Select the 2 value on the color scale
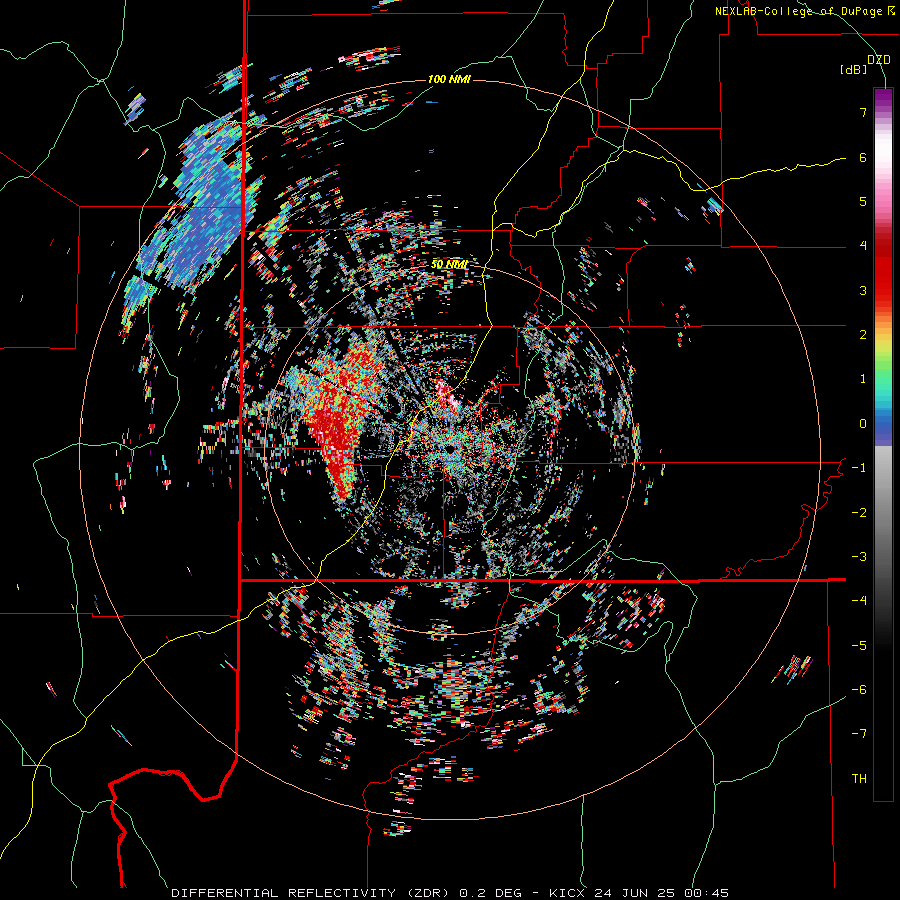Screen dimensions: 900x900 [863, 335]
